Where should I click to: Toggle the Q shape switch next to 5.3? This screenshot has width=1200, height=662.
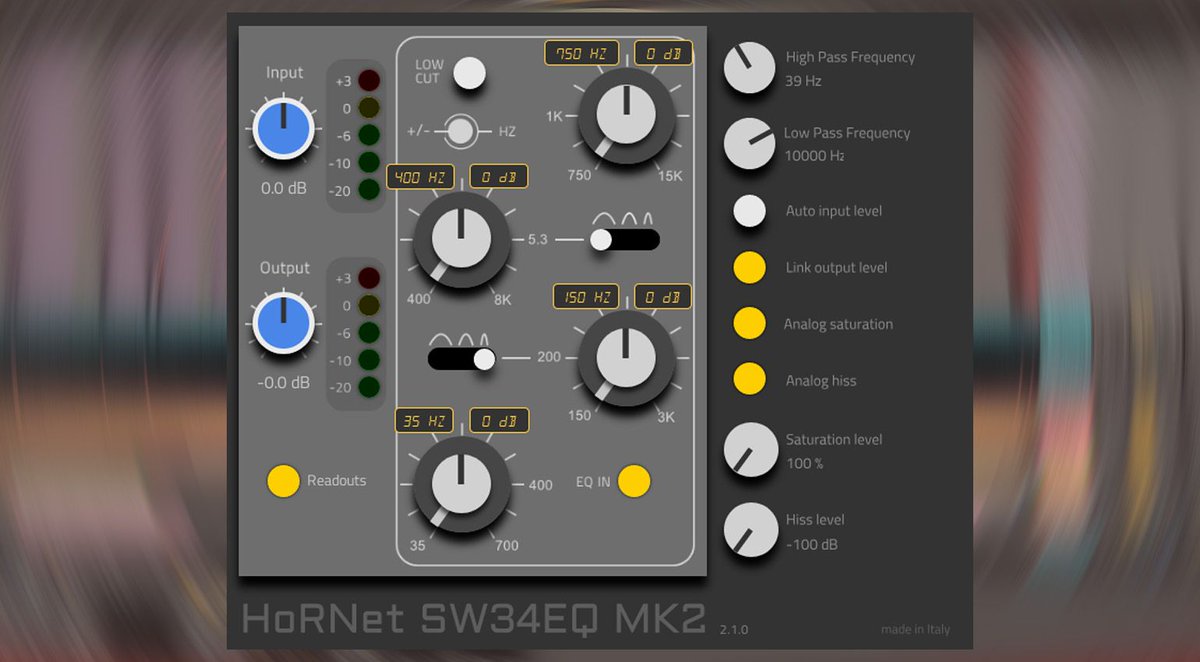point(625,239)
